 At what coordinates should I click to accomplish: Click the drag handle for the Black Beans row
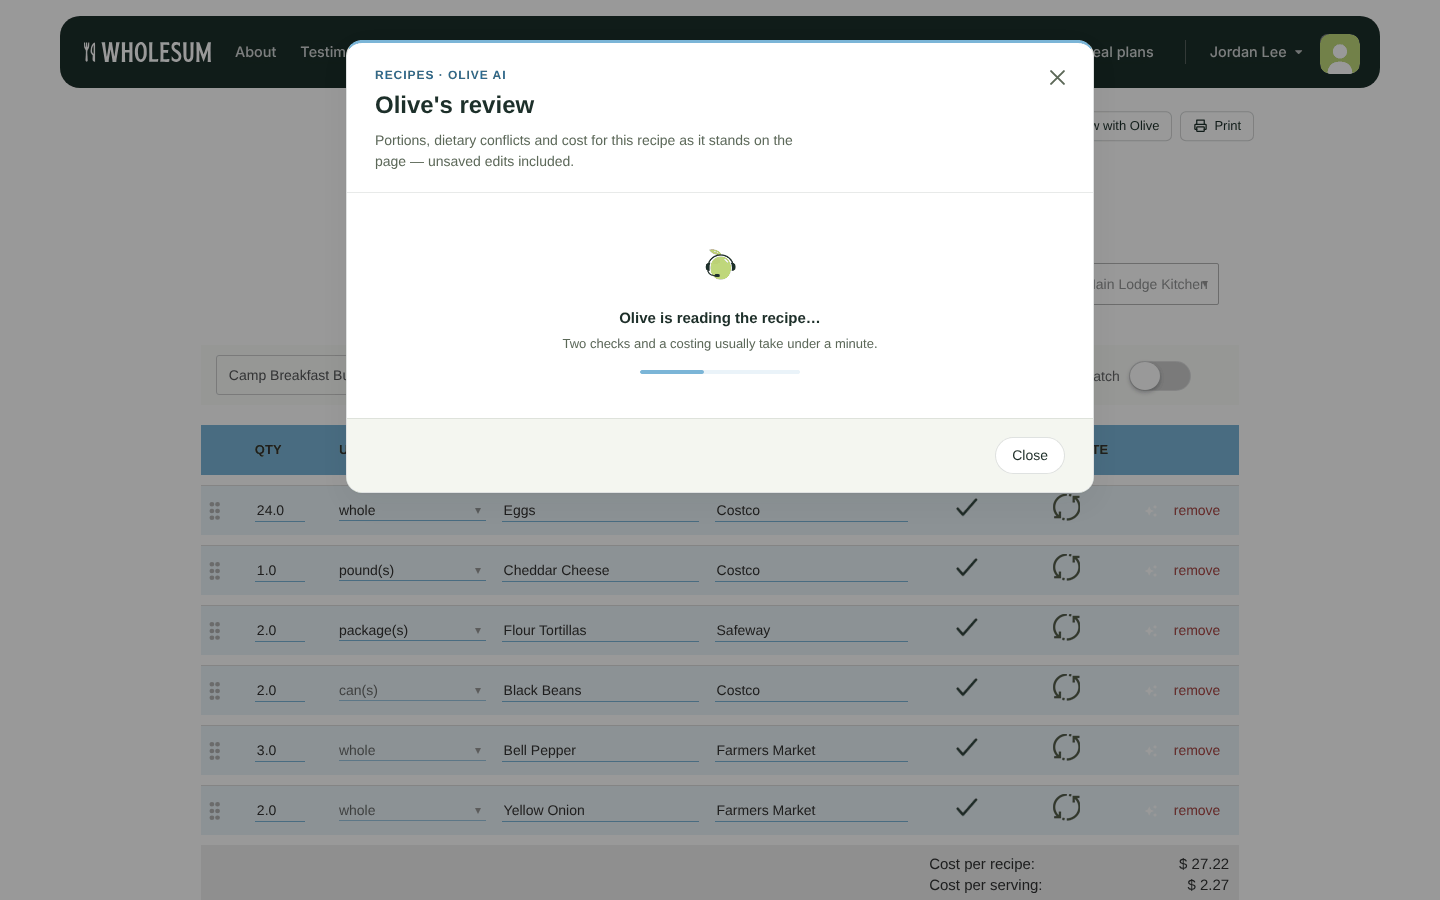tap(215, 691)
